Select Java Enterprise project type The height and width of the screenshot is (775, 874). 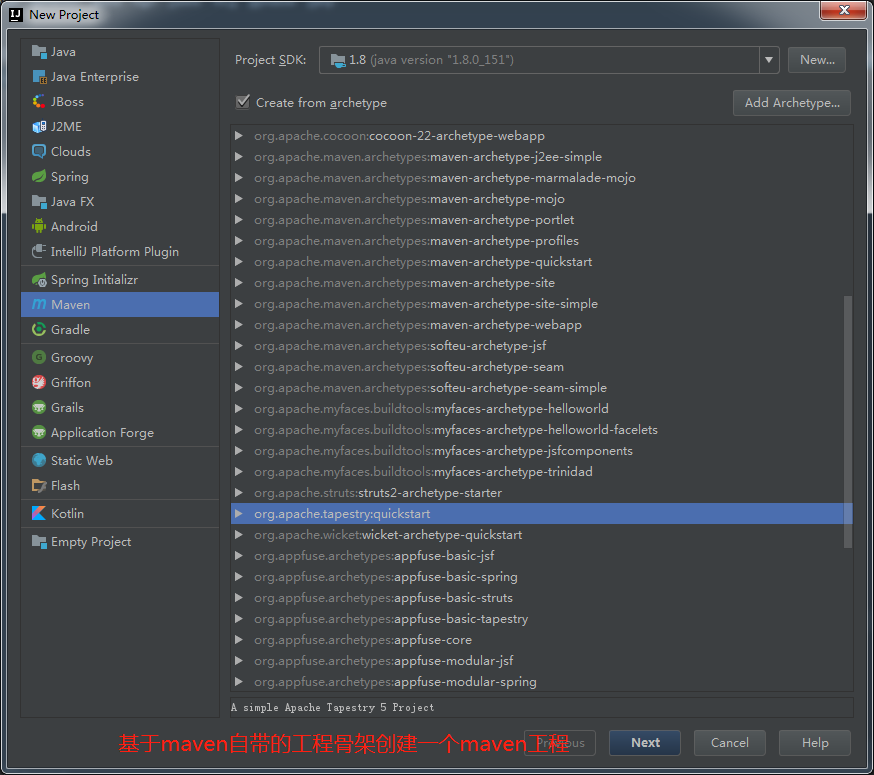pos(120,77)
